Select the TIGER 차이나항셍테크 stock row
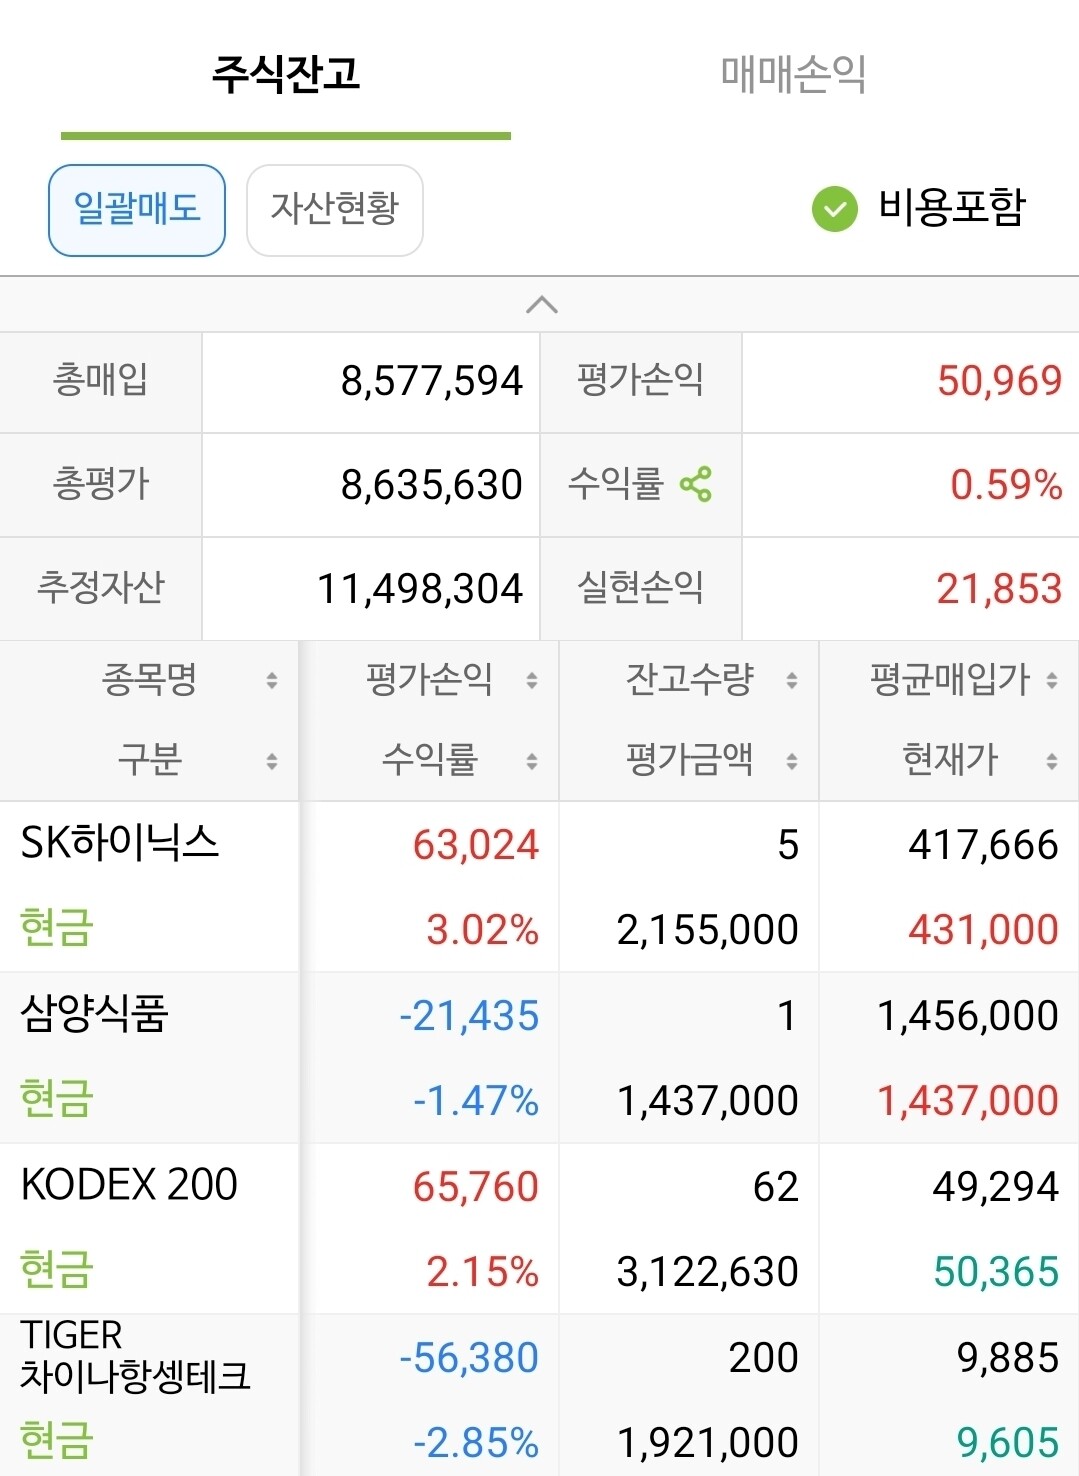 539,1395
